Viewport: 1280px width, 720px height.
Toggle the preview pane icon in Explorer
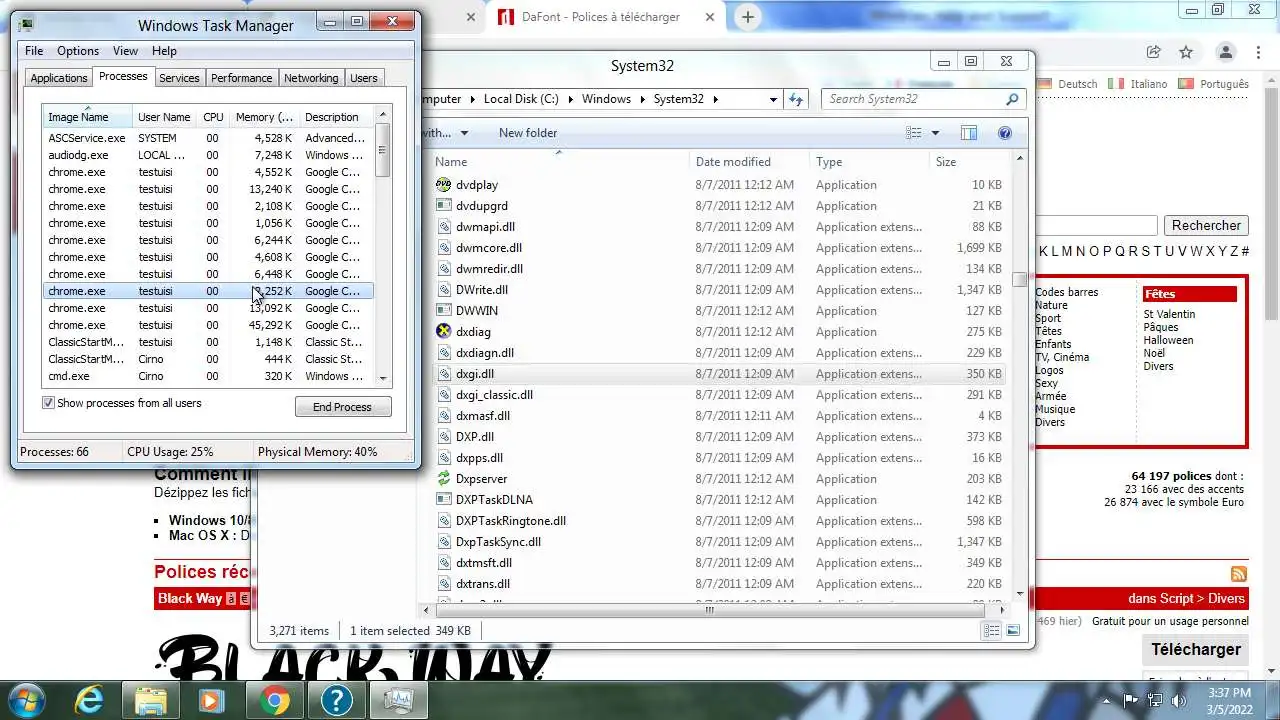968,133
